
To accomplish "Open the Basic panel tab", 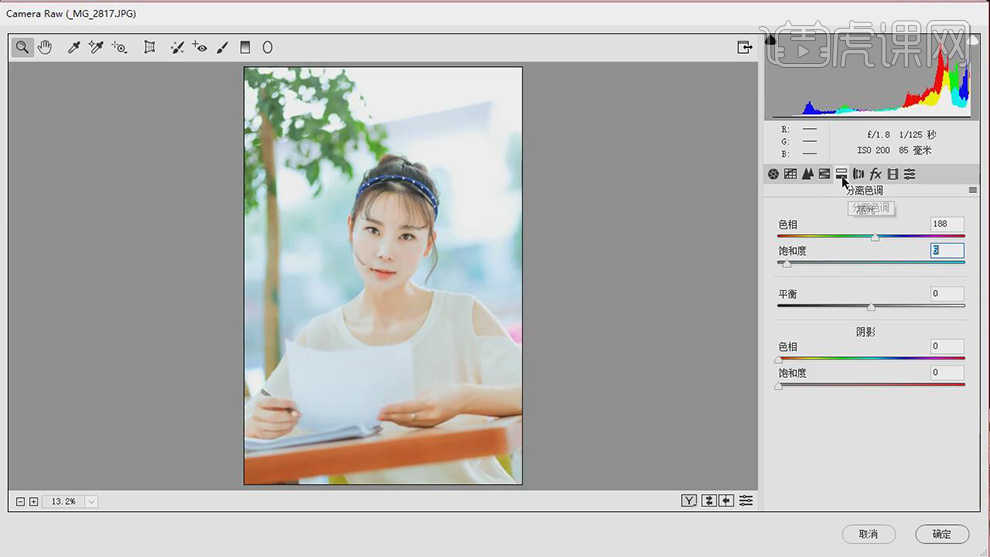I will pyautogui.click(x=773, y=174).
